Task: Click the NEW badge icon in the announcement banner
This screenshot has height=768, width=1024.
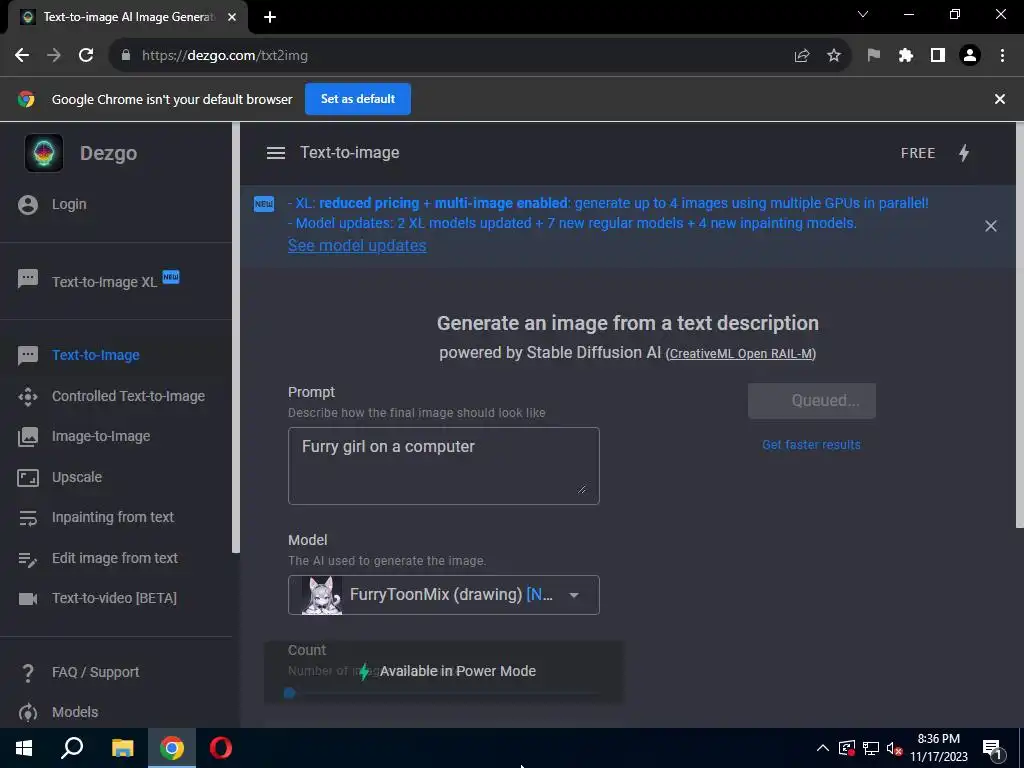Action: tap(264, 204)
